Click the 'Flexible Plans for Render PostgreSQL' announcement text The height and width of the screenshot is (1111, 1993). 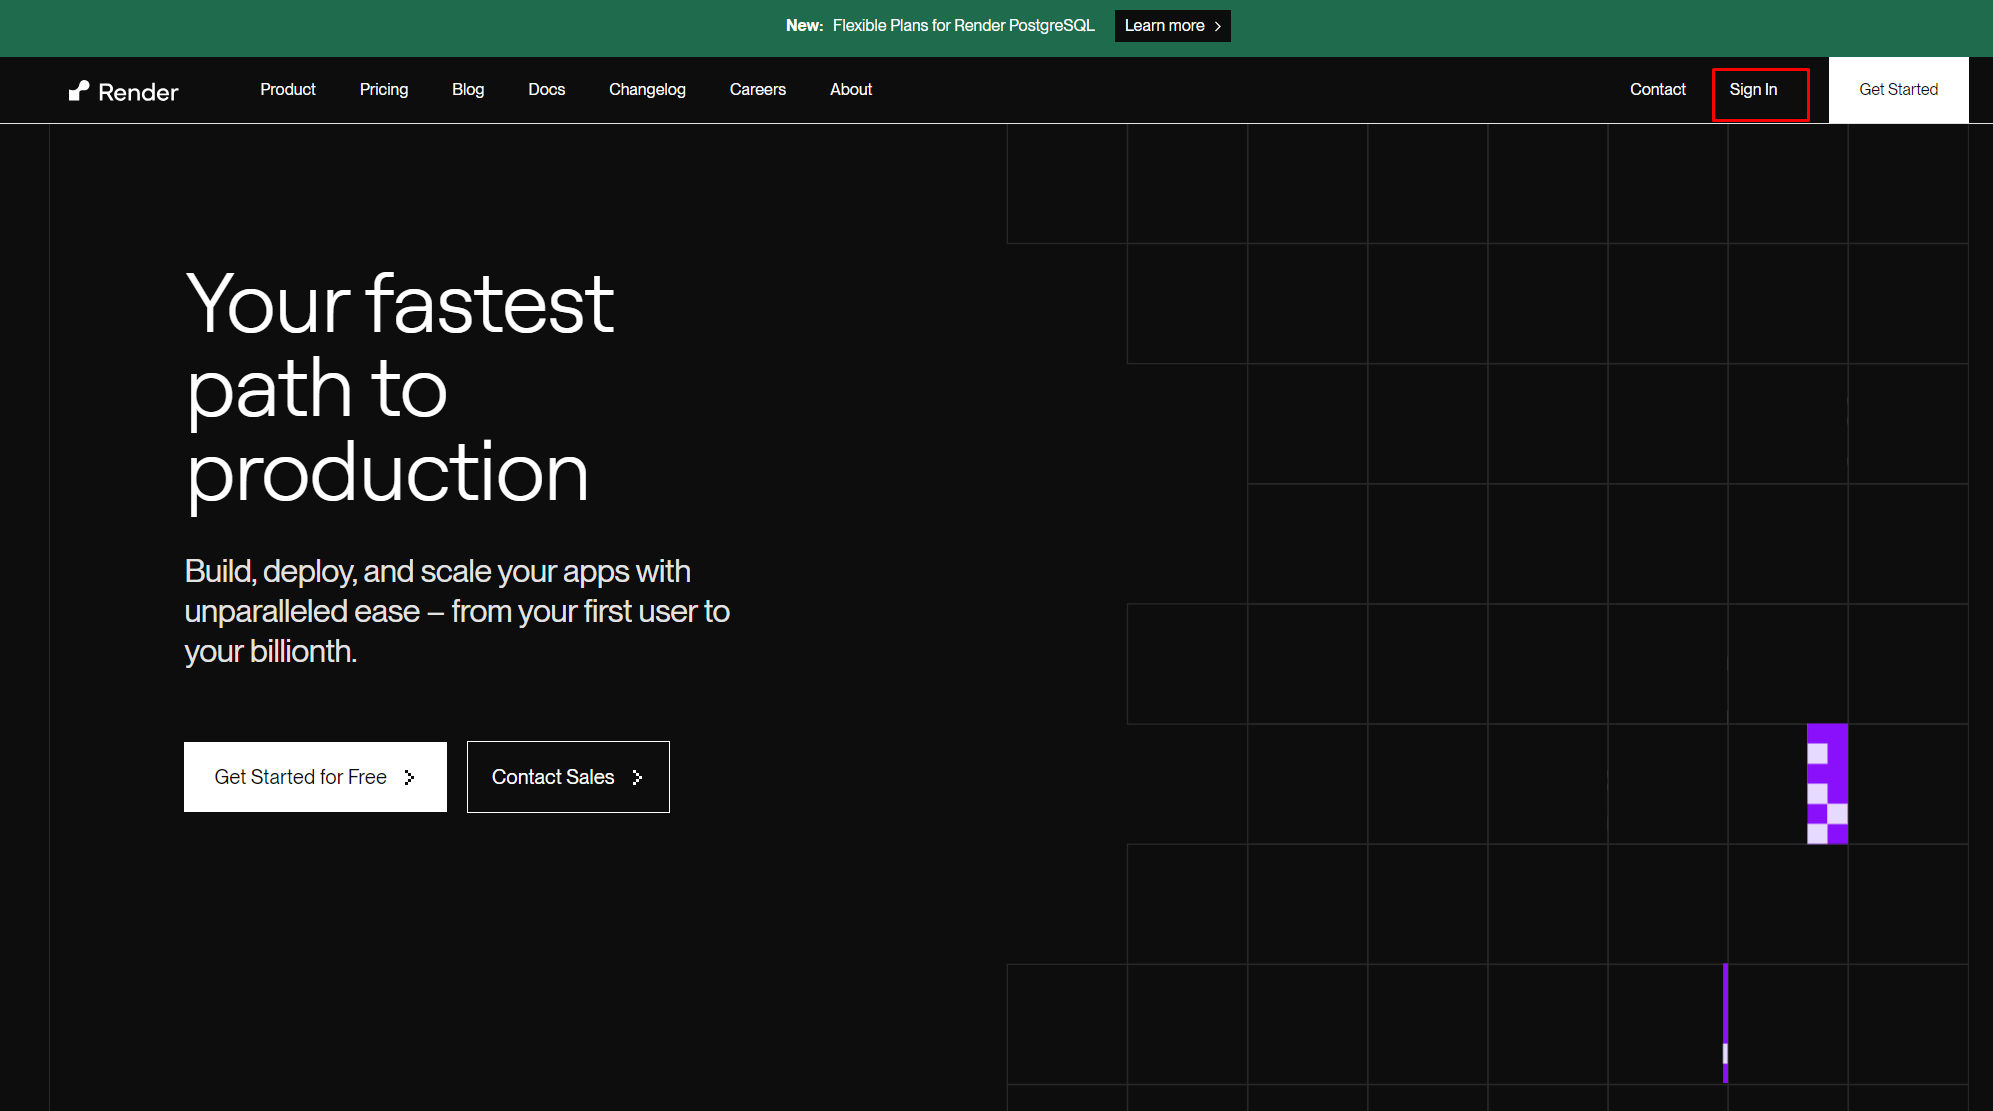point(963,26)
